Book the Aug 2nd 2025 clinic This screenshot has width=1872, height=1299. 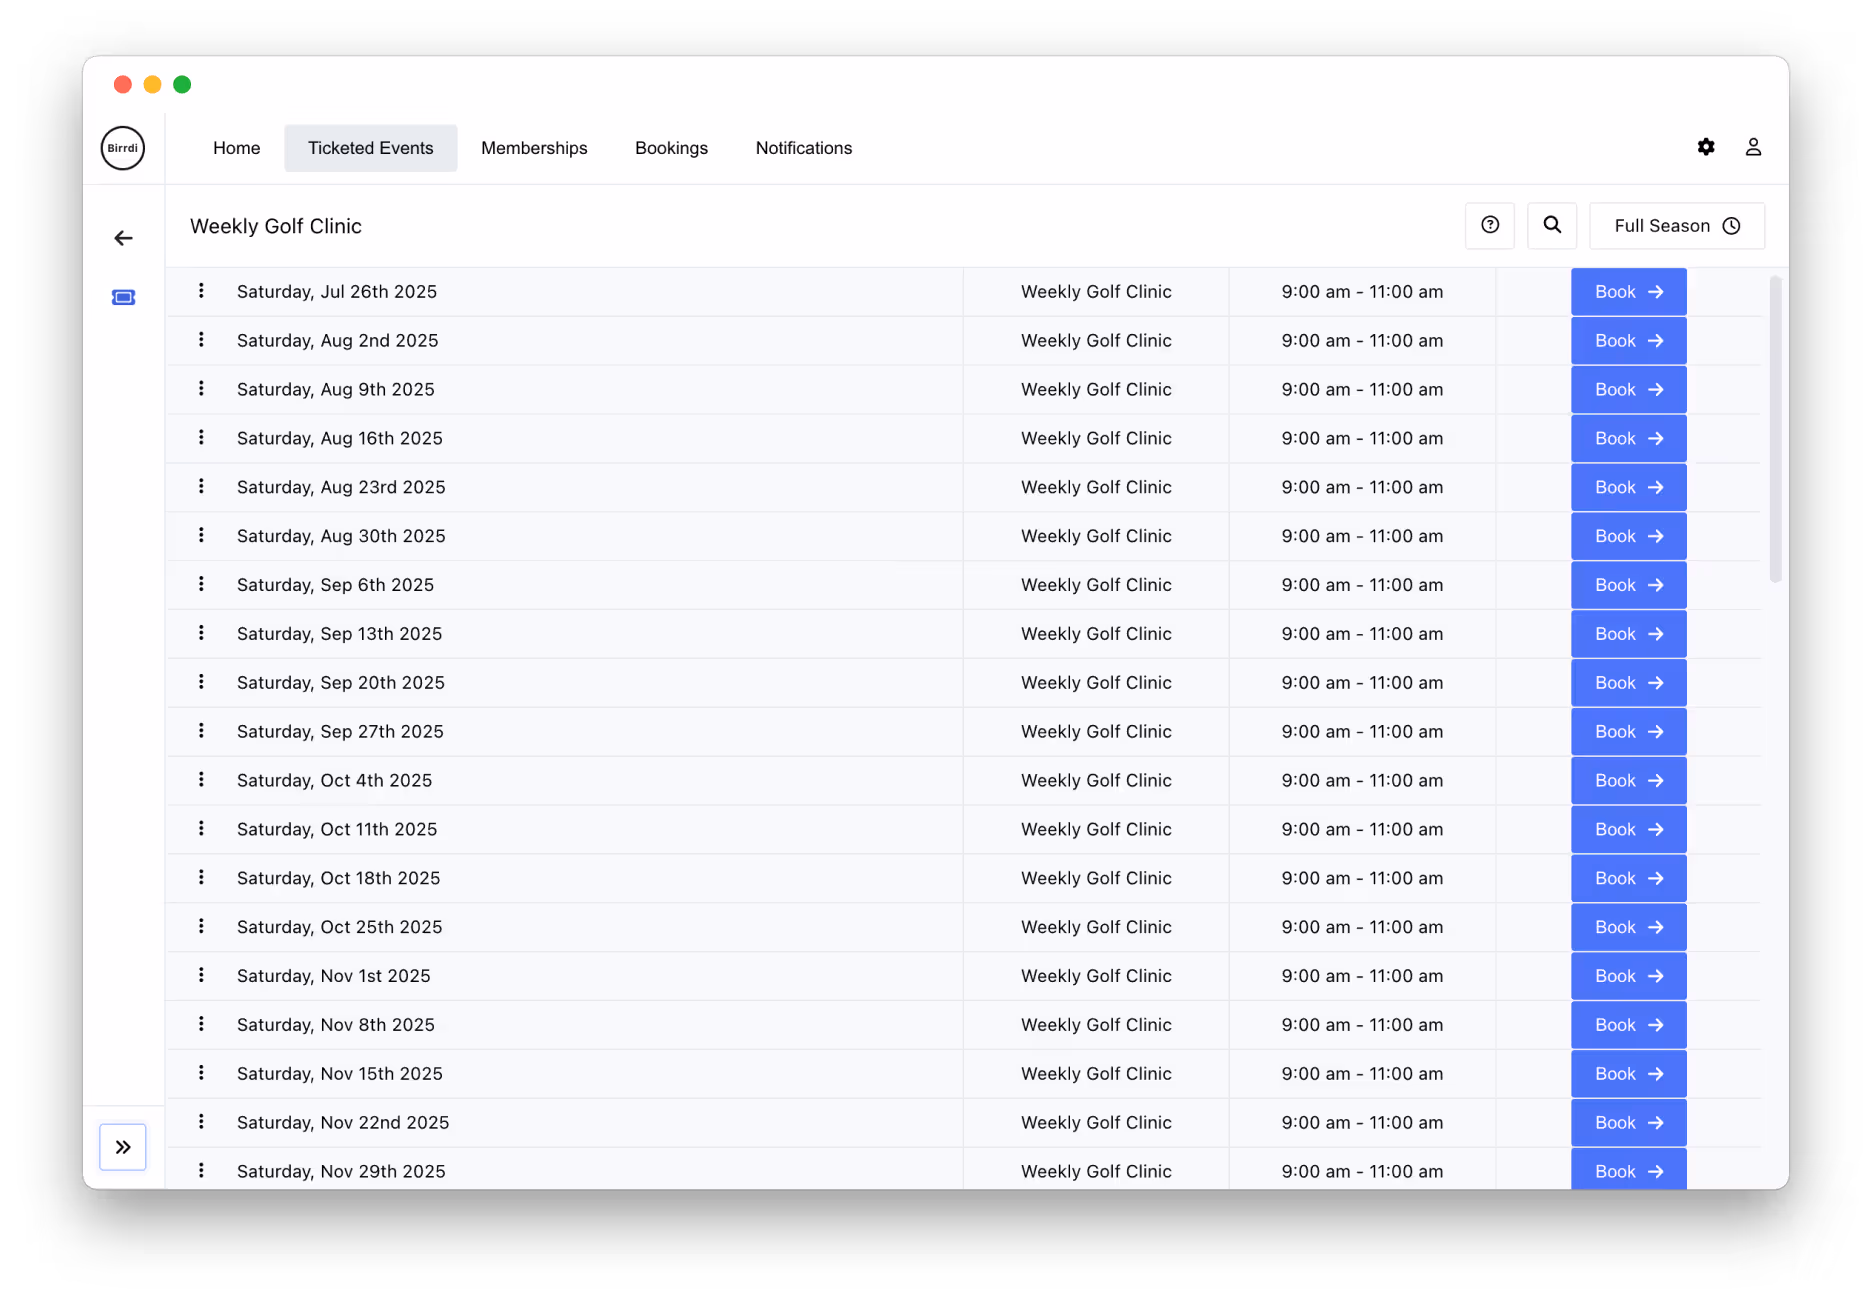click(x=1628, y=341)
